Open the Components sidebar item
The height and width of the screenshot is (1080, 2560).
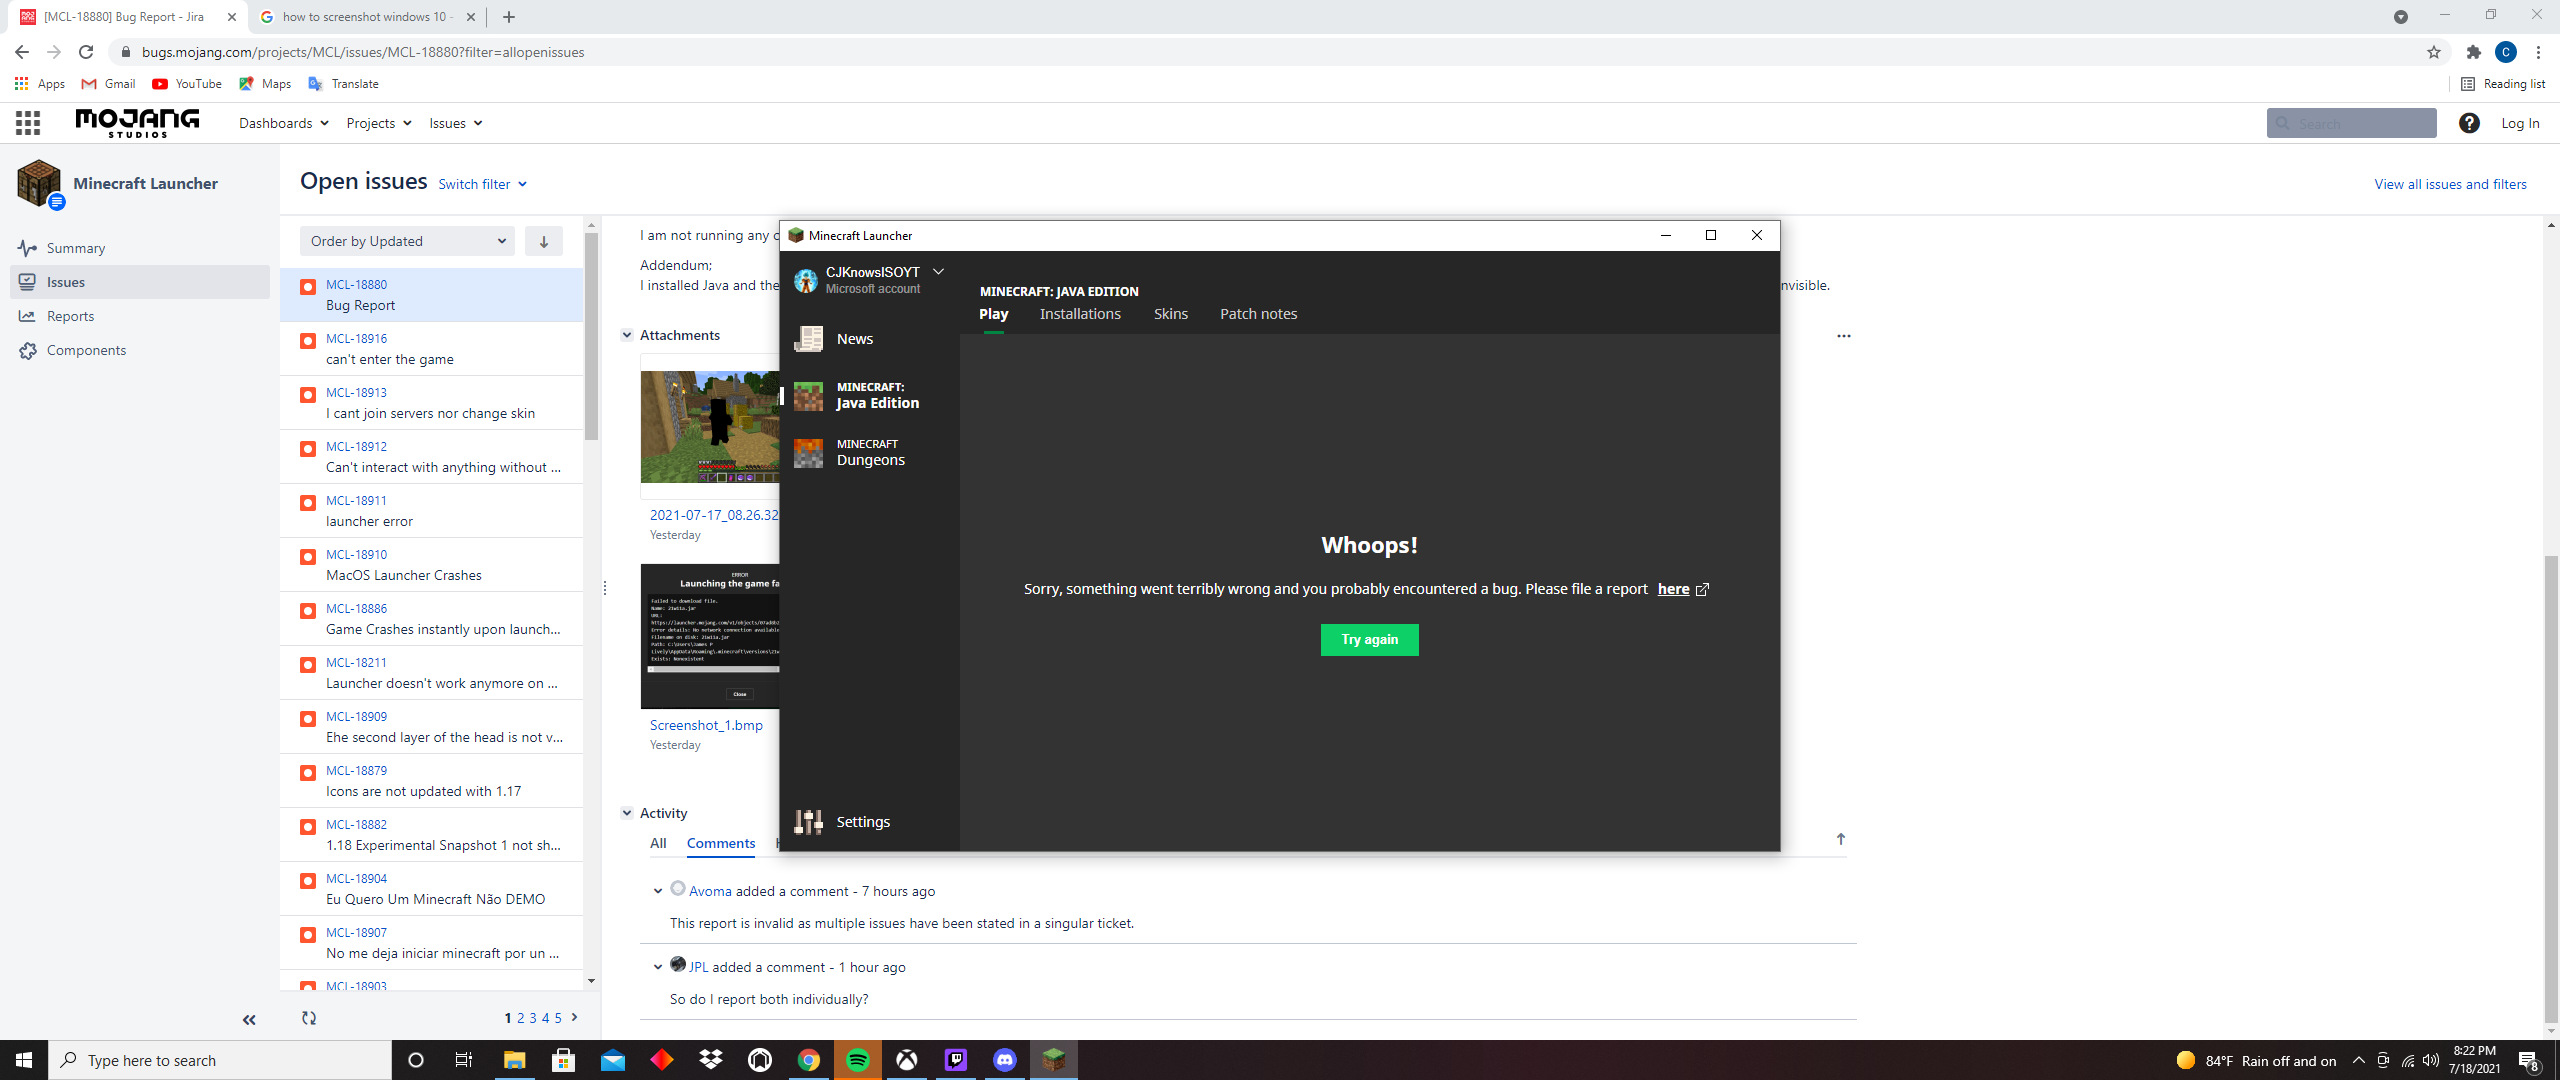coord(86,350)
